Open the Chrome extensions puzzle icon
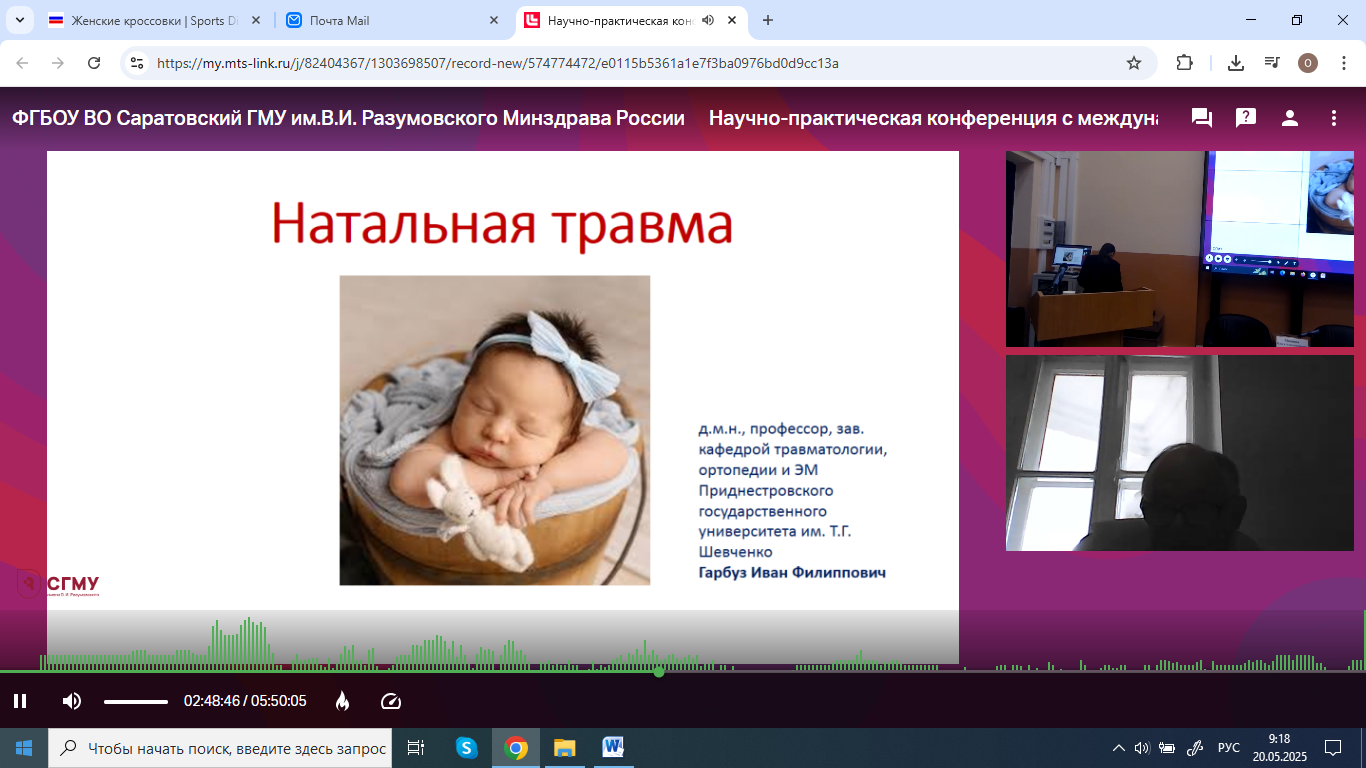The image size is (1366, 768). [x=1184, y=63]
